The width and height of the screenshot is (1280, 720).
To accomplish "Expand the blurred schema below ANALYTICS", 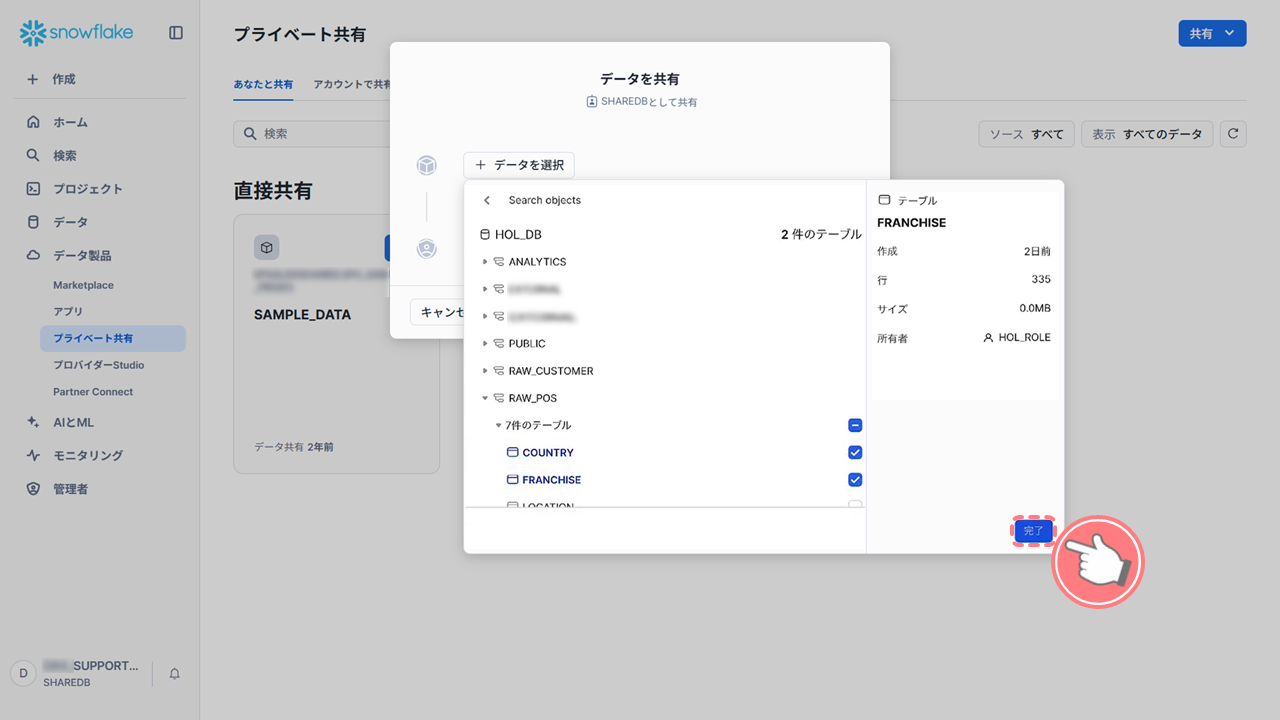I will coord(485,289).
